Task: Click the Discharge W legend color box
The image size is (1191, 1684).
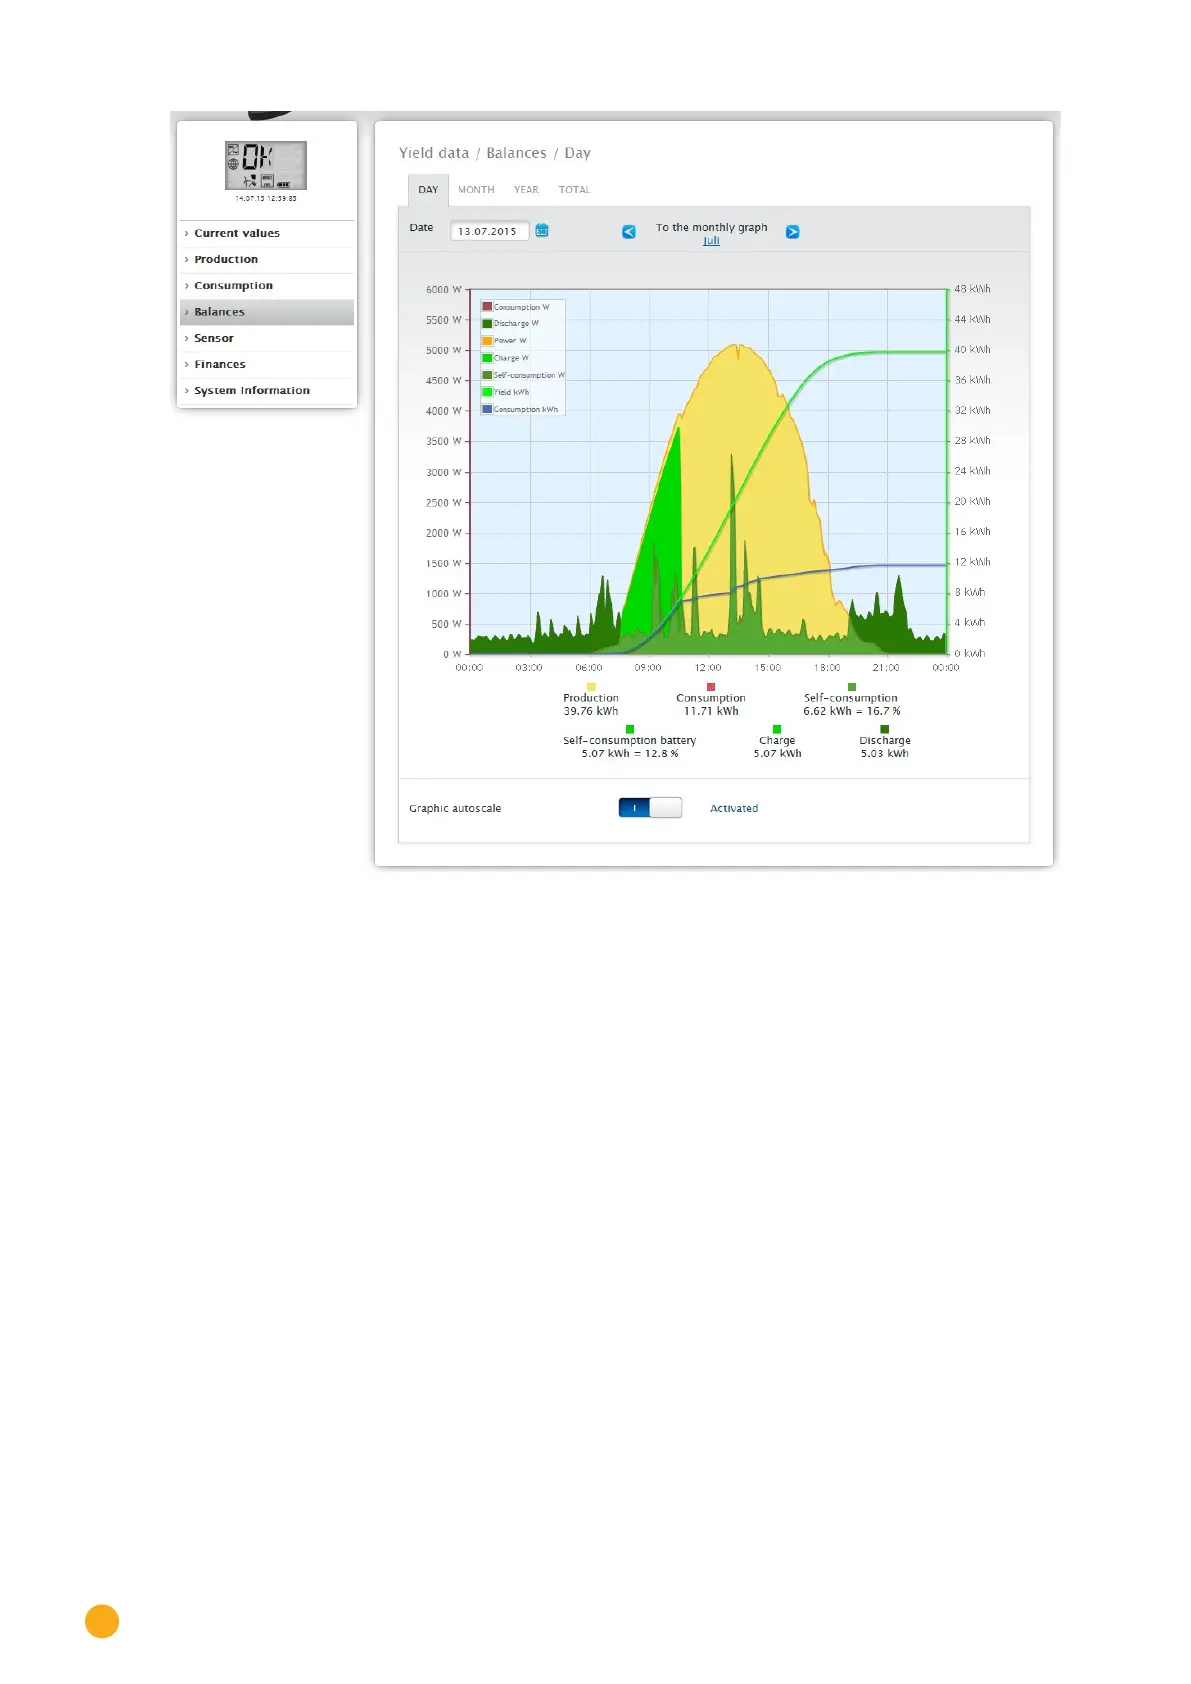Action: [x=487, y=324]
